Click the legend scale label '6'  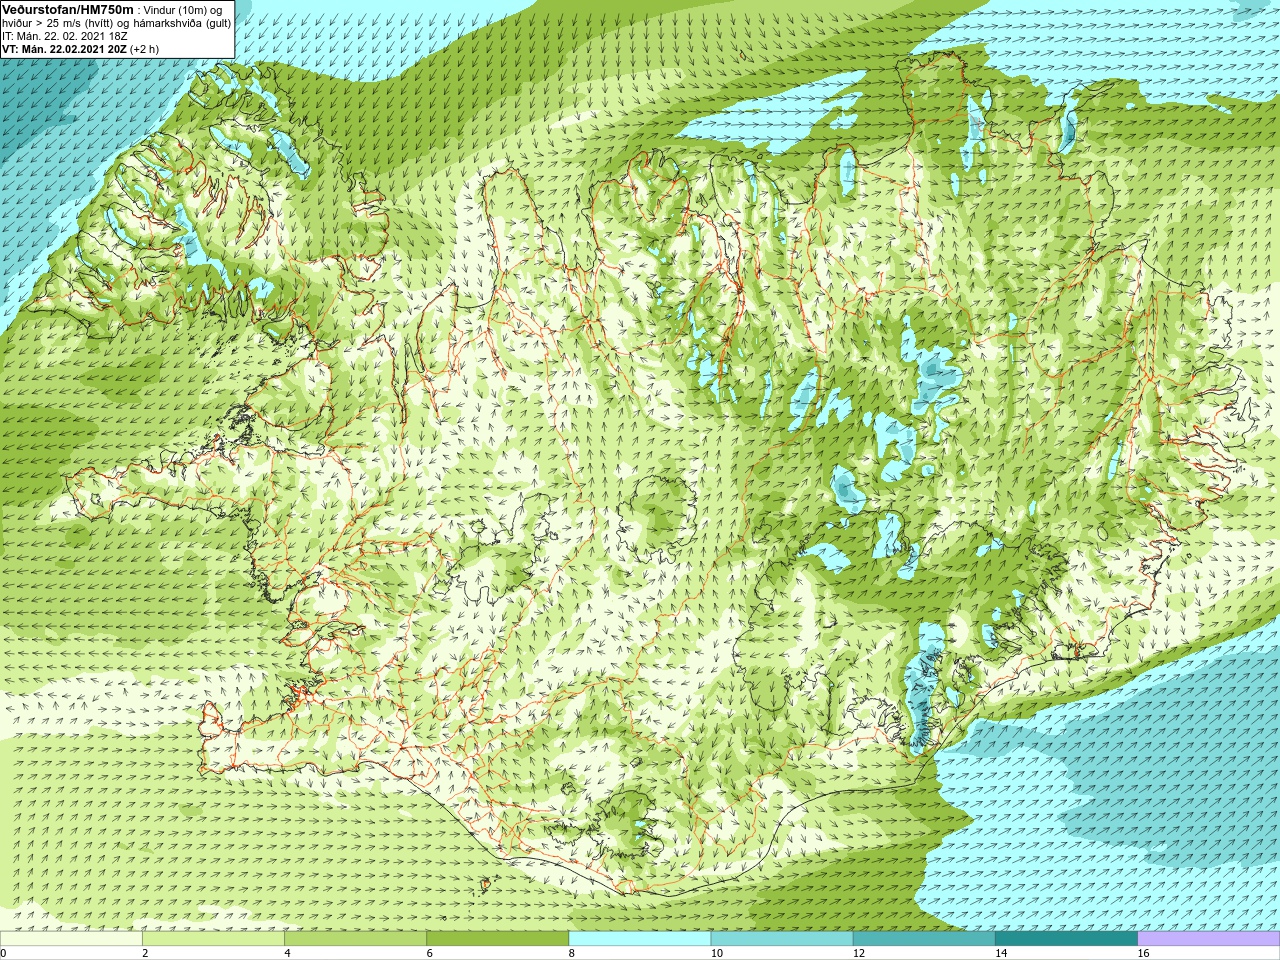point(429,953)
